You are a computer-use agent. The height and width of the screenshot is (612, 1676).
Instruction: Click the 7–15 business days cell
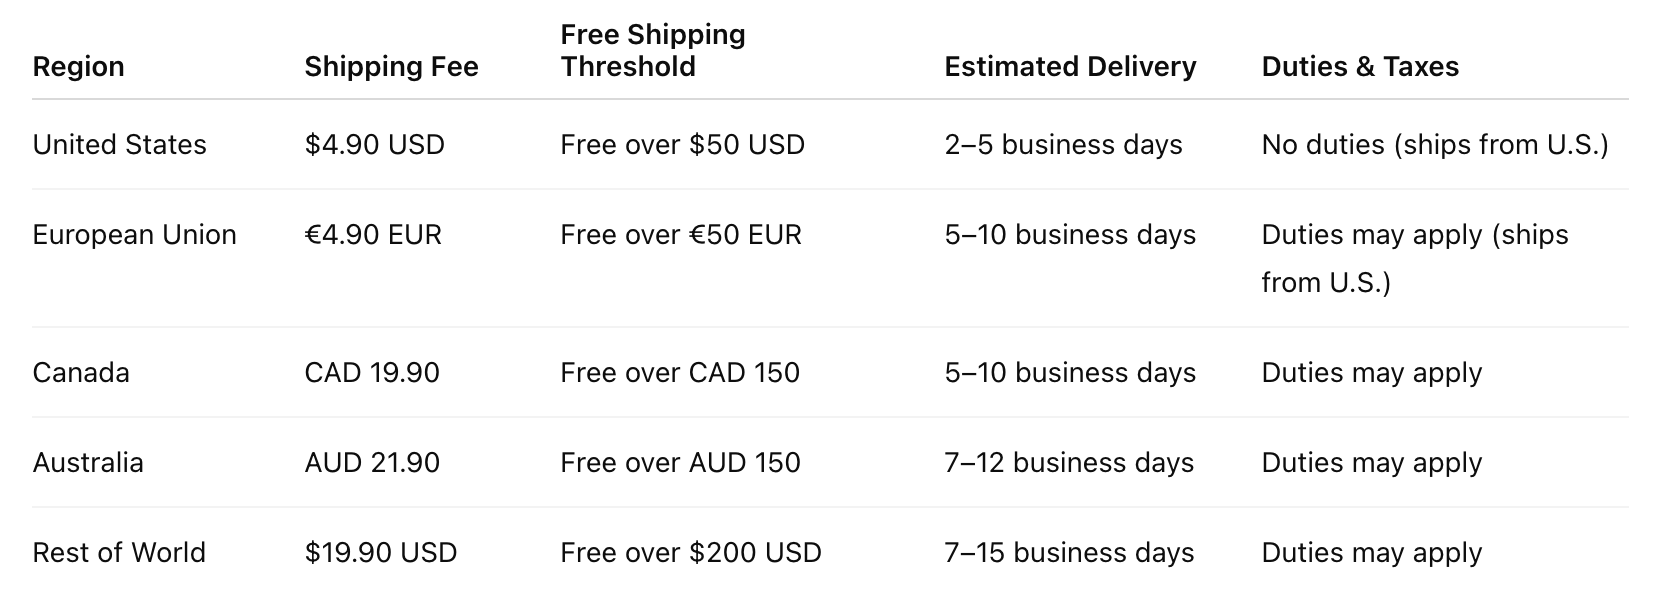click(1069, 552)
